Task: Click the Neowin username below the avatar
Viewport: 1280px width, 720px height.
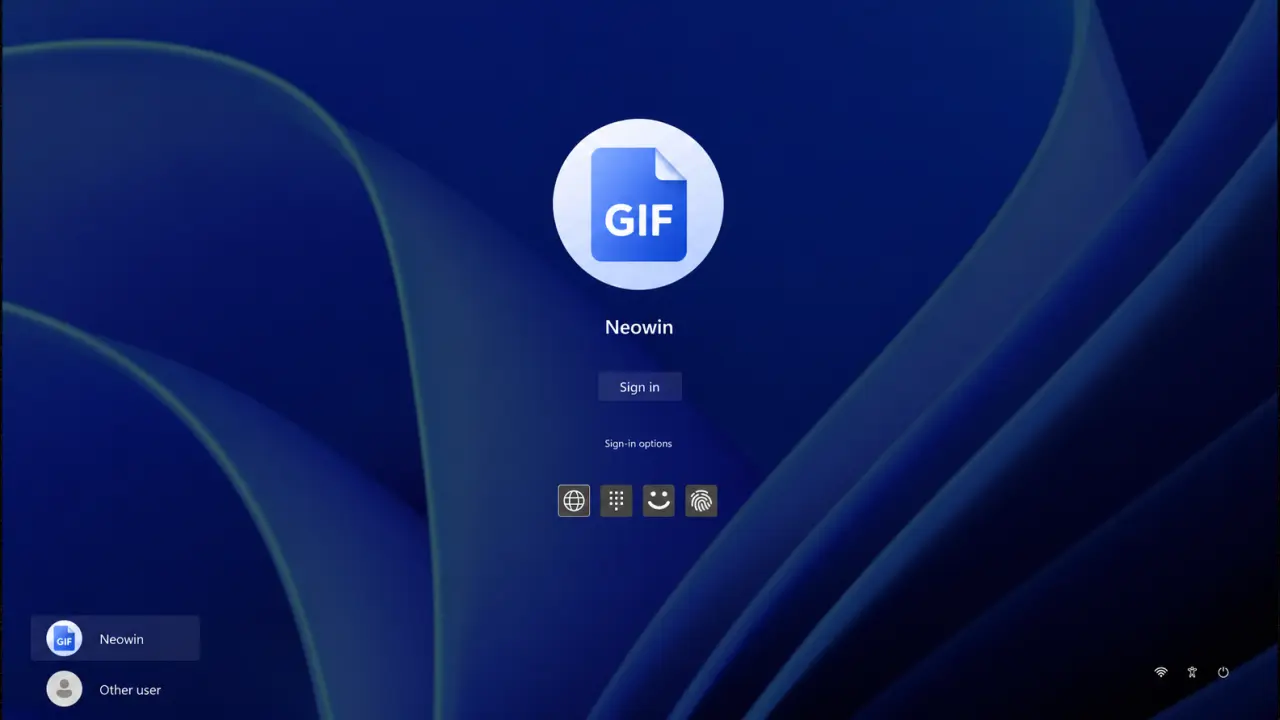Action: tap(639, 327)
